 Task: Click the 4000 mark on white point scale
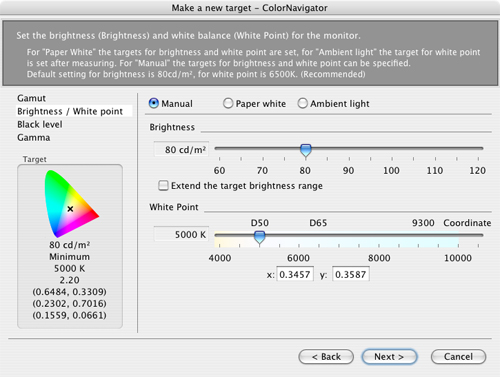(220, 258)
